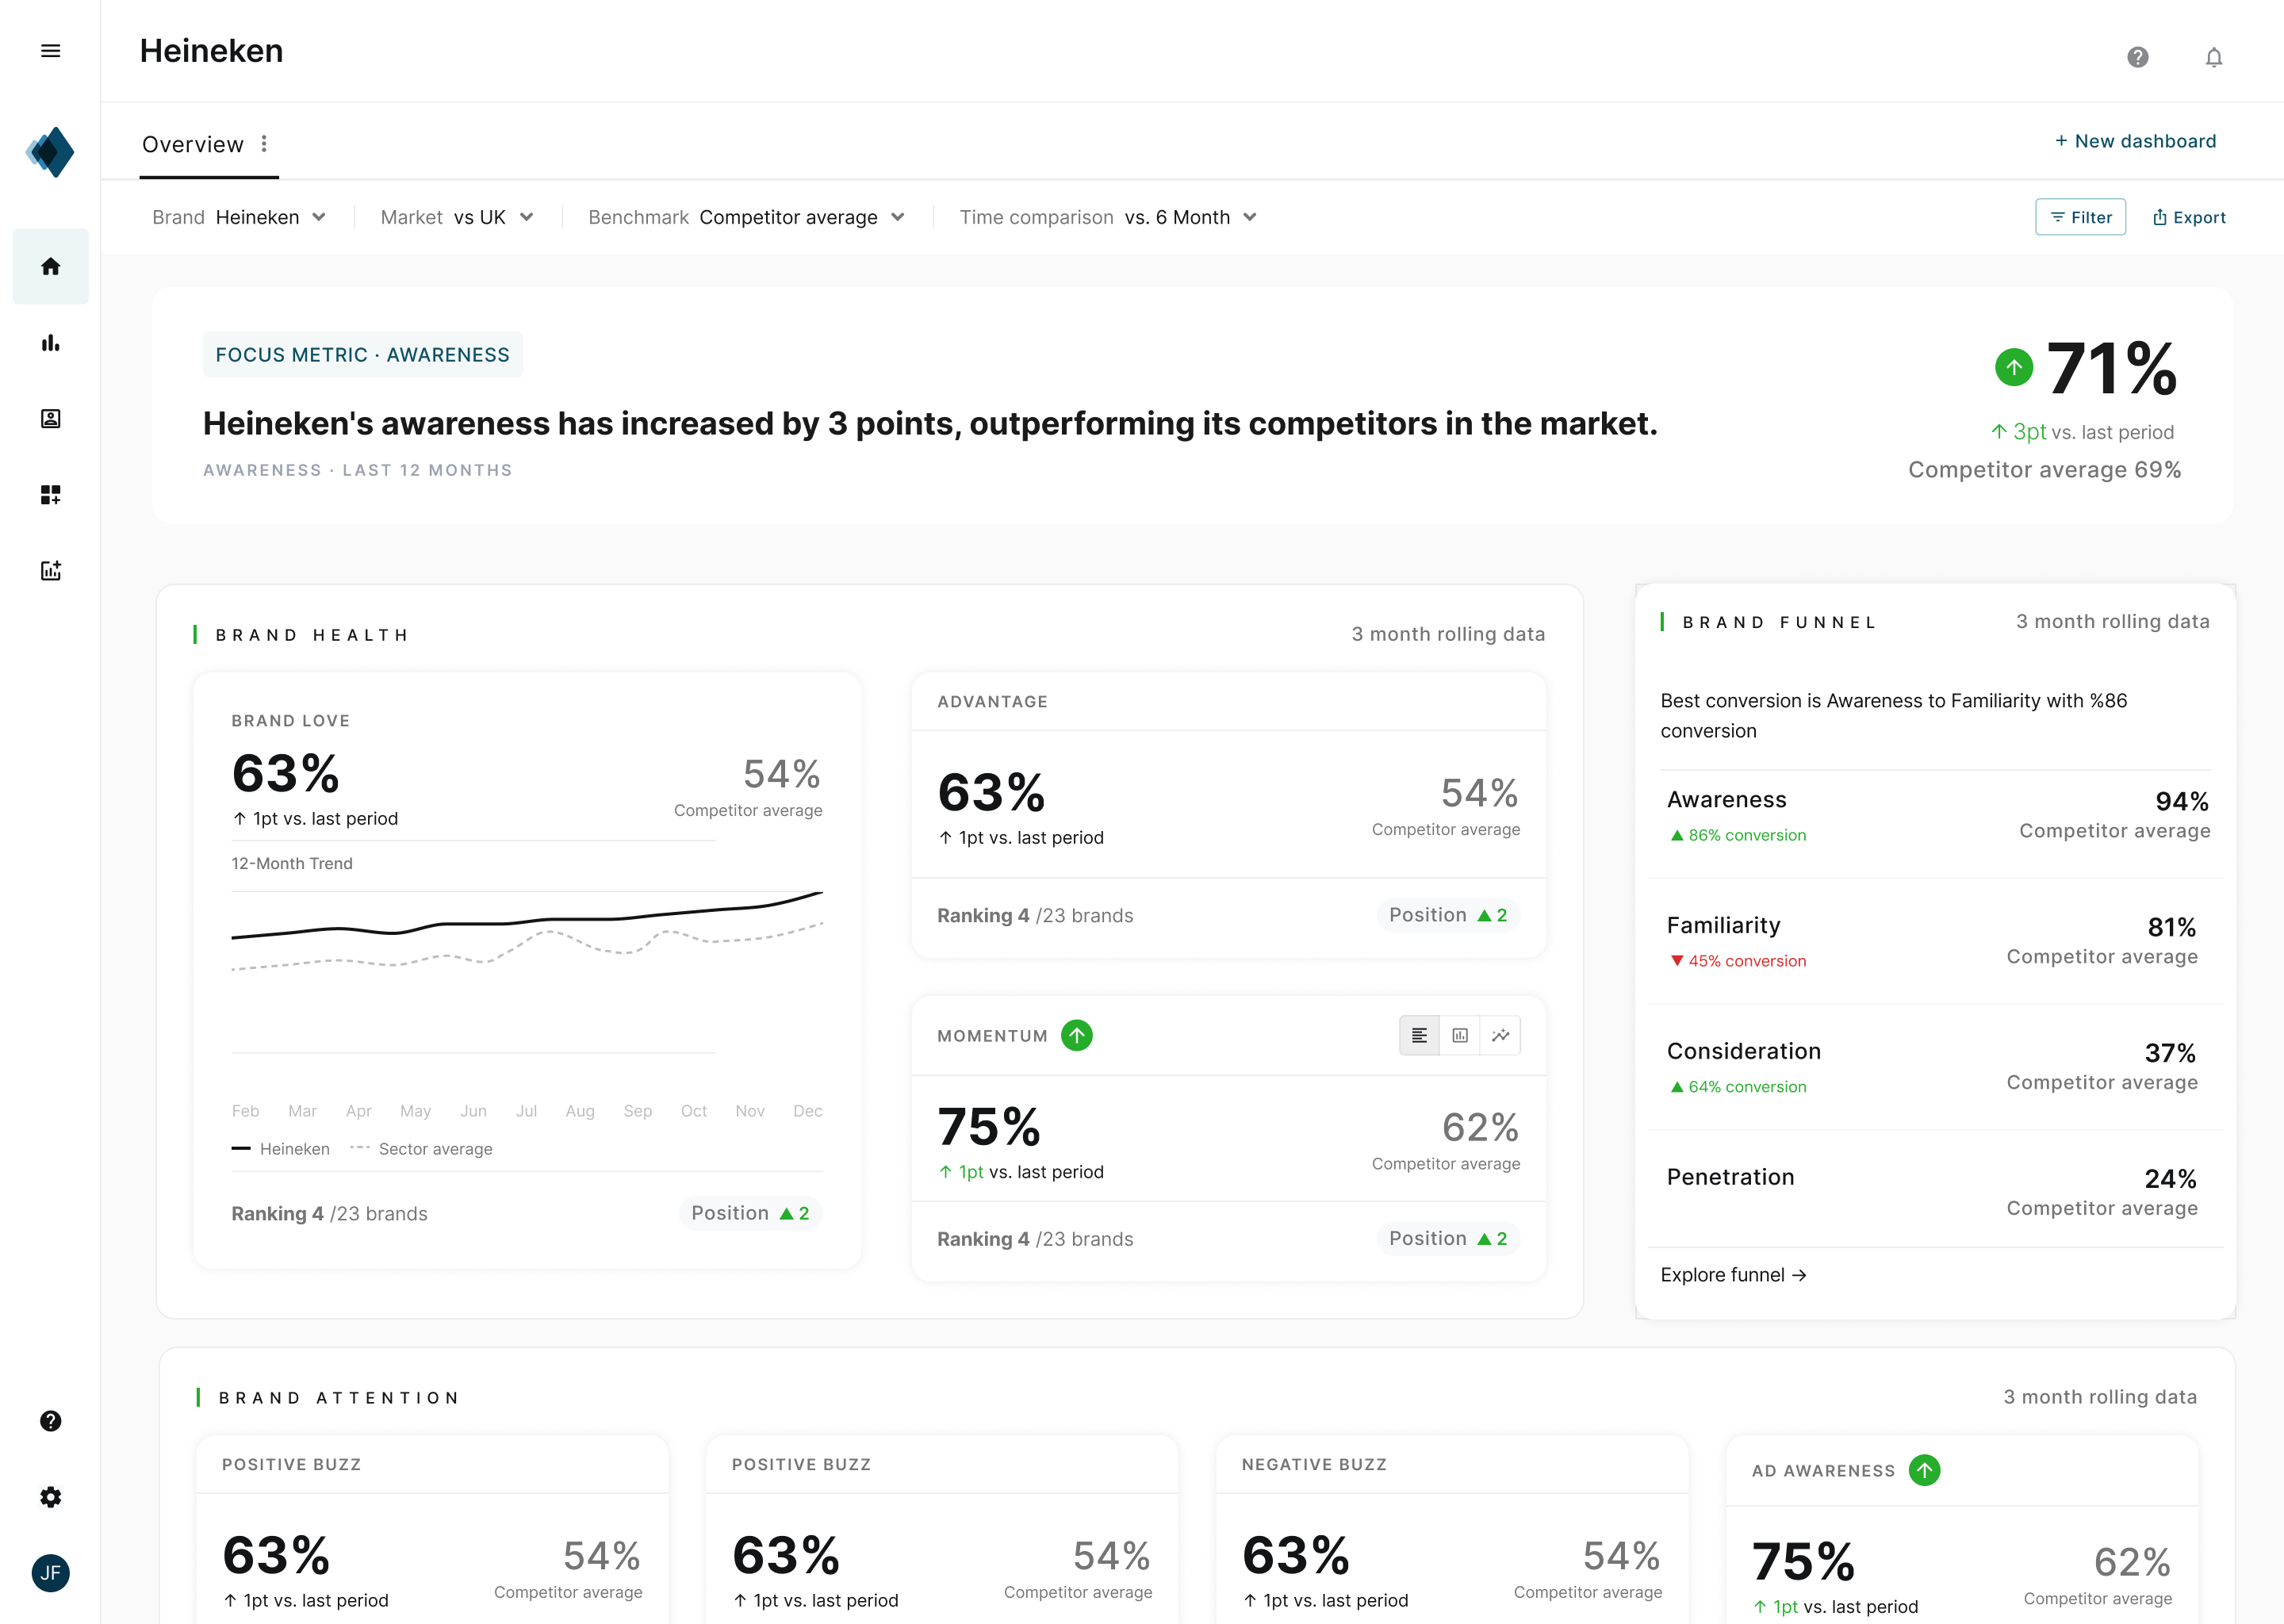Open the Benchmark Competitor average dropdown
This screenshot has width=2284, height=1624.
(747, 217)
